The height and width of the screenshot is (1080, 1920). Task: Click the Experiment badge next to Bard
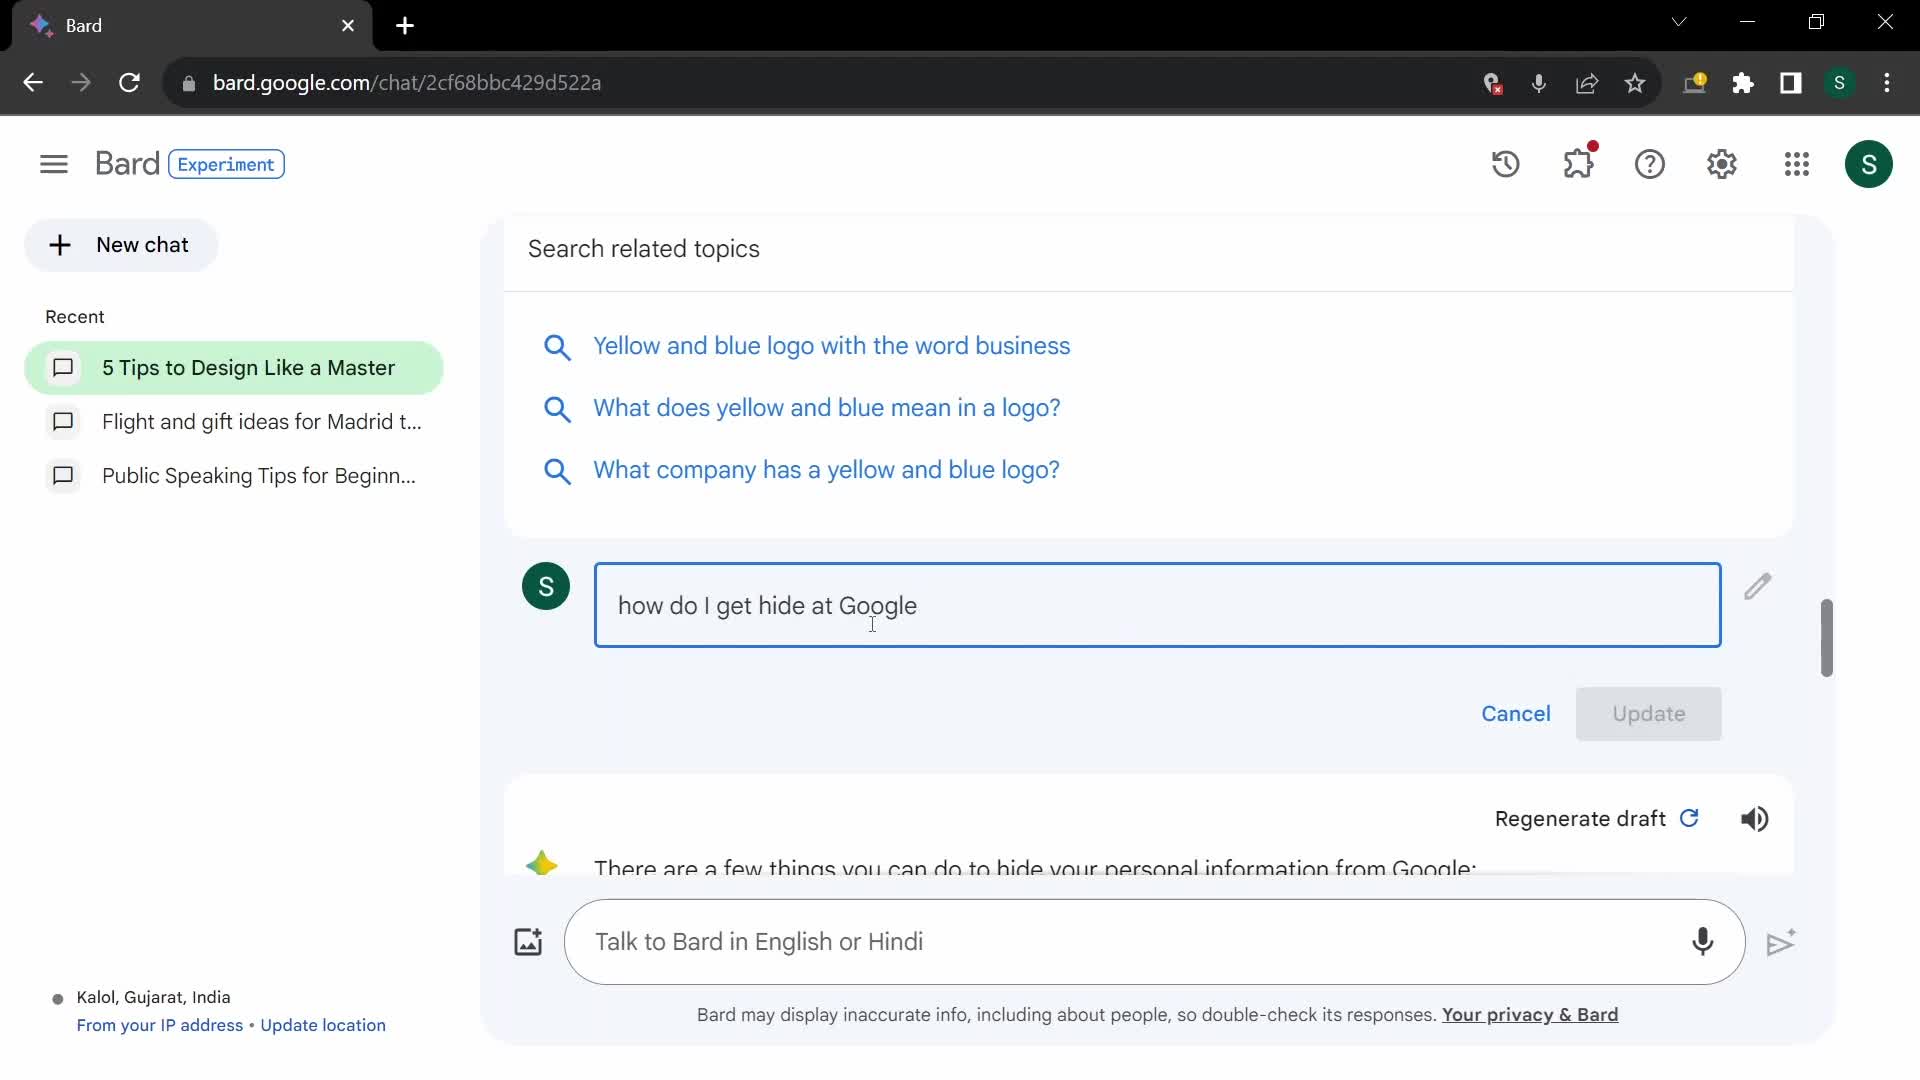226,164
